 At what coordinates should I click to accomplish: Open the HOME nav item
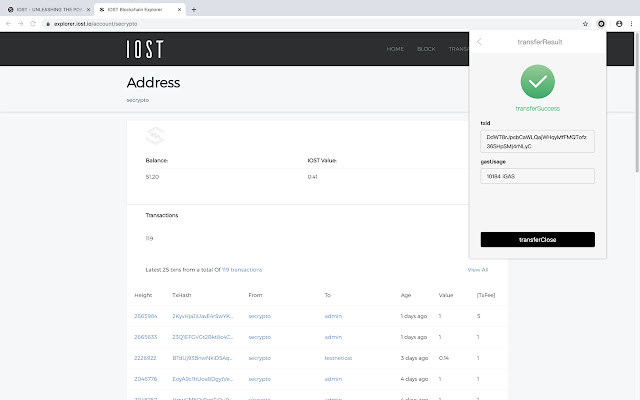click(x=395, y=49)
